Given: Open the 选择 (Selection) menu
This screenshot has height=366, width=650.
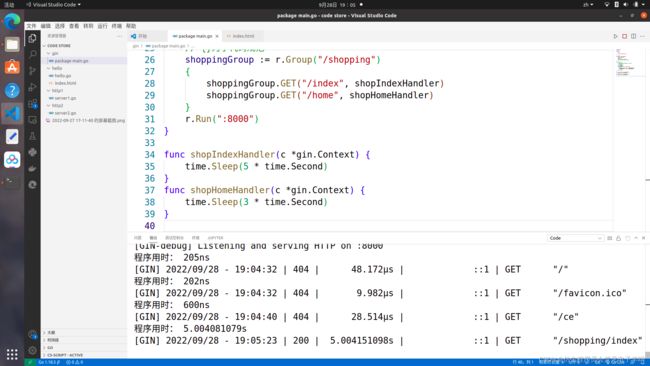Looking at the screenshot, I should (x=60, y=26).
